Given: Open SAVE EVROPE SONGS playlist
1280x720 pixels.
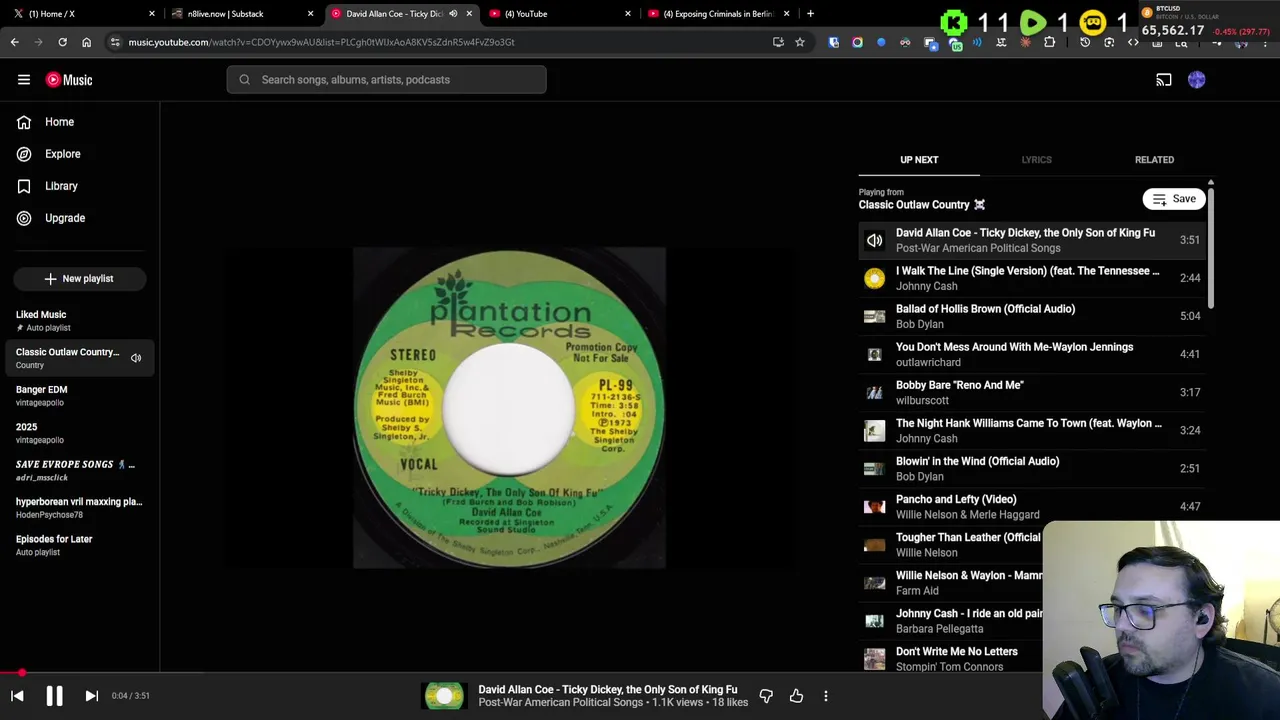Looking at the screenshot, I should (80, 470).
